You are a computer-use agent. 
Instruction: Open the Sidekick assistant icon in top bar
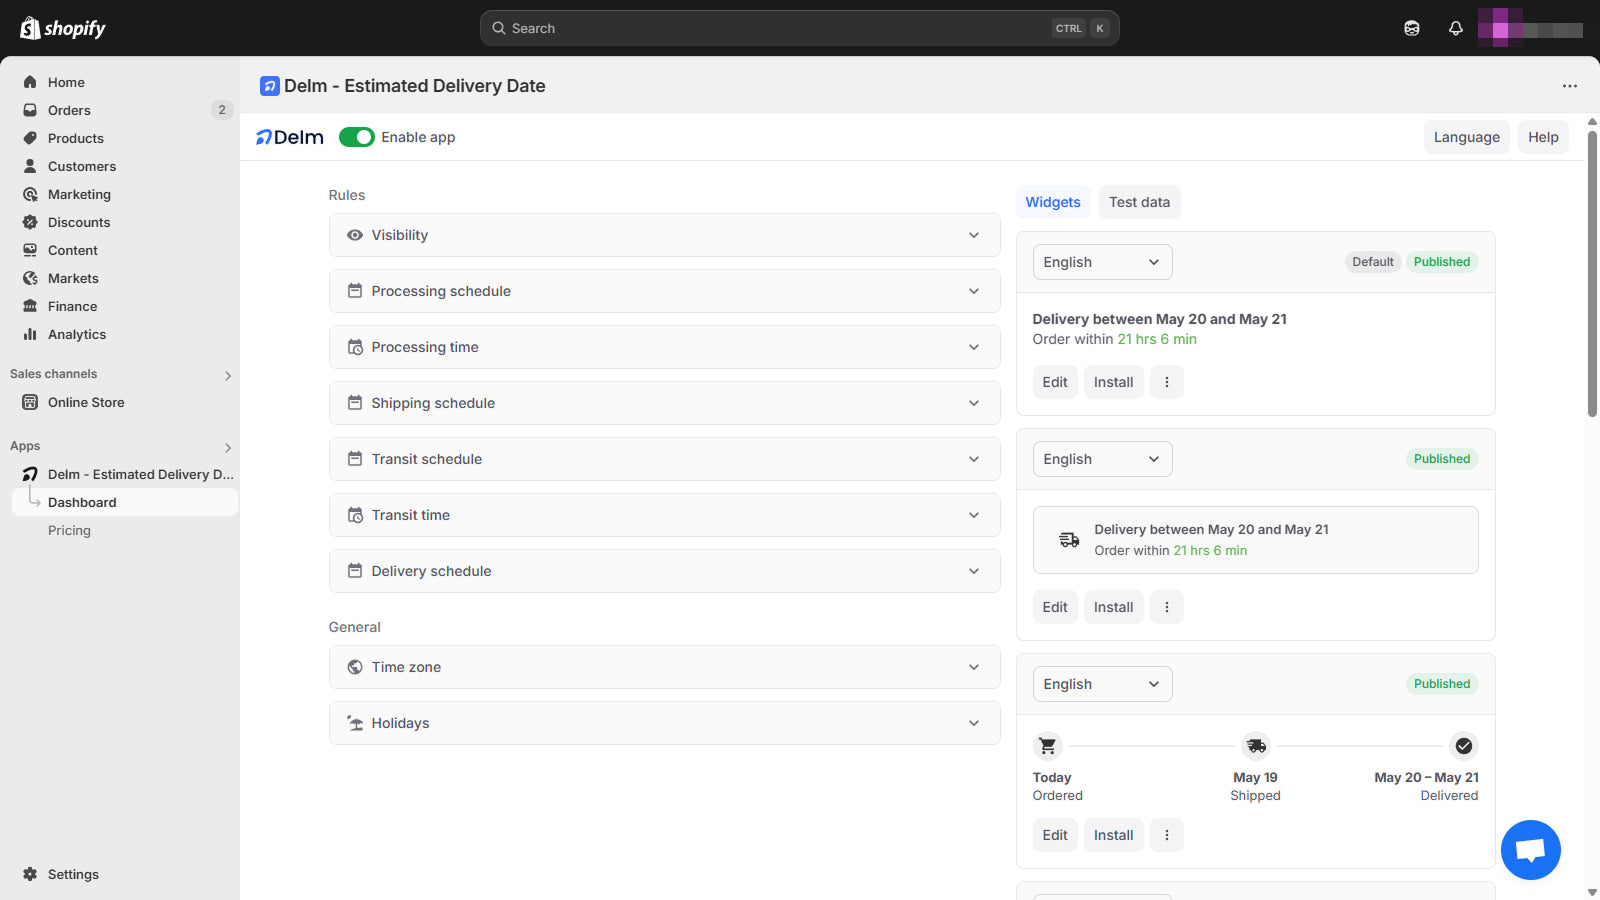pos(1412,28)
